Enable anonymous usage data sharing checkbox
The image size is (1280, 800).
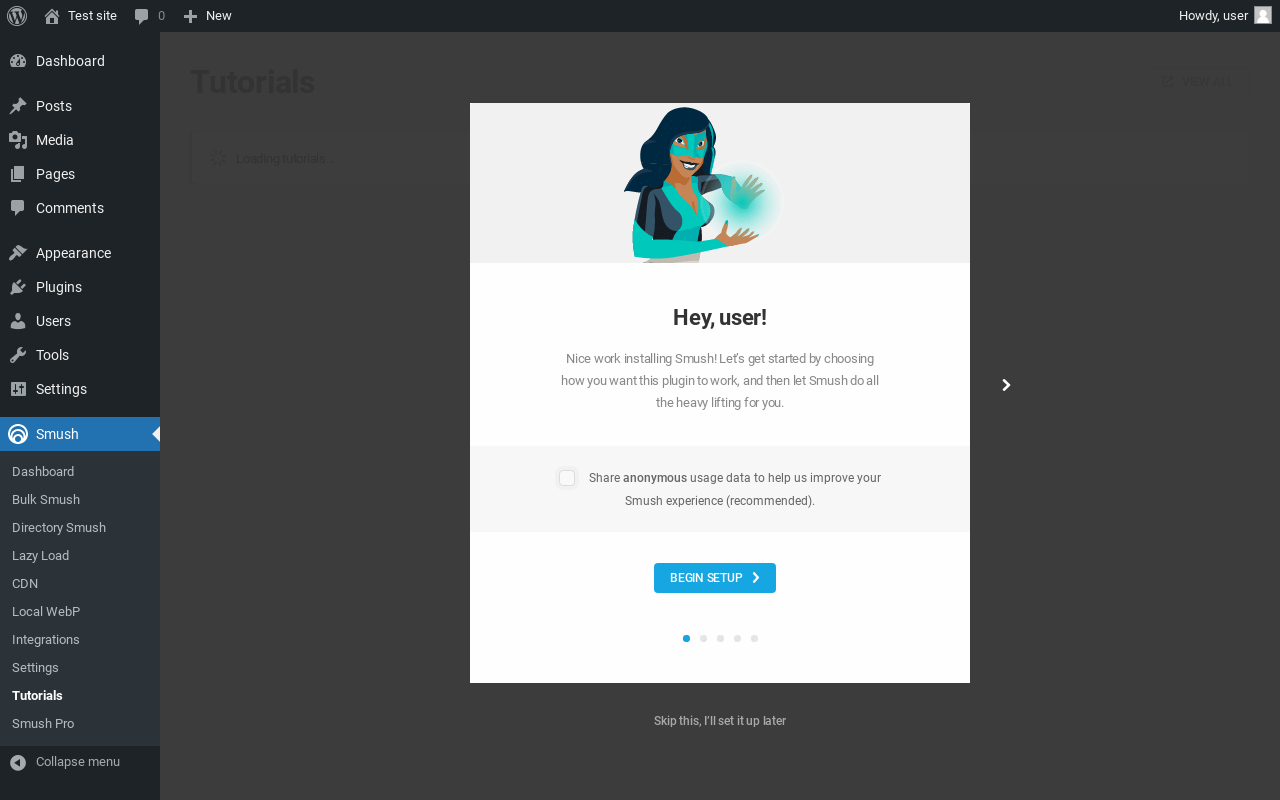[567, 478]
